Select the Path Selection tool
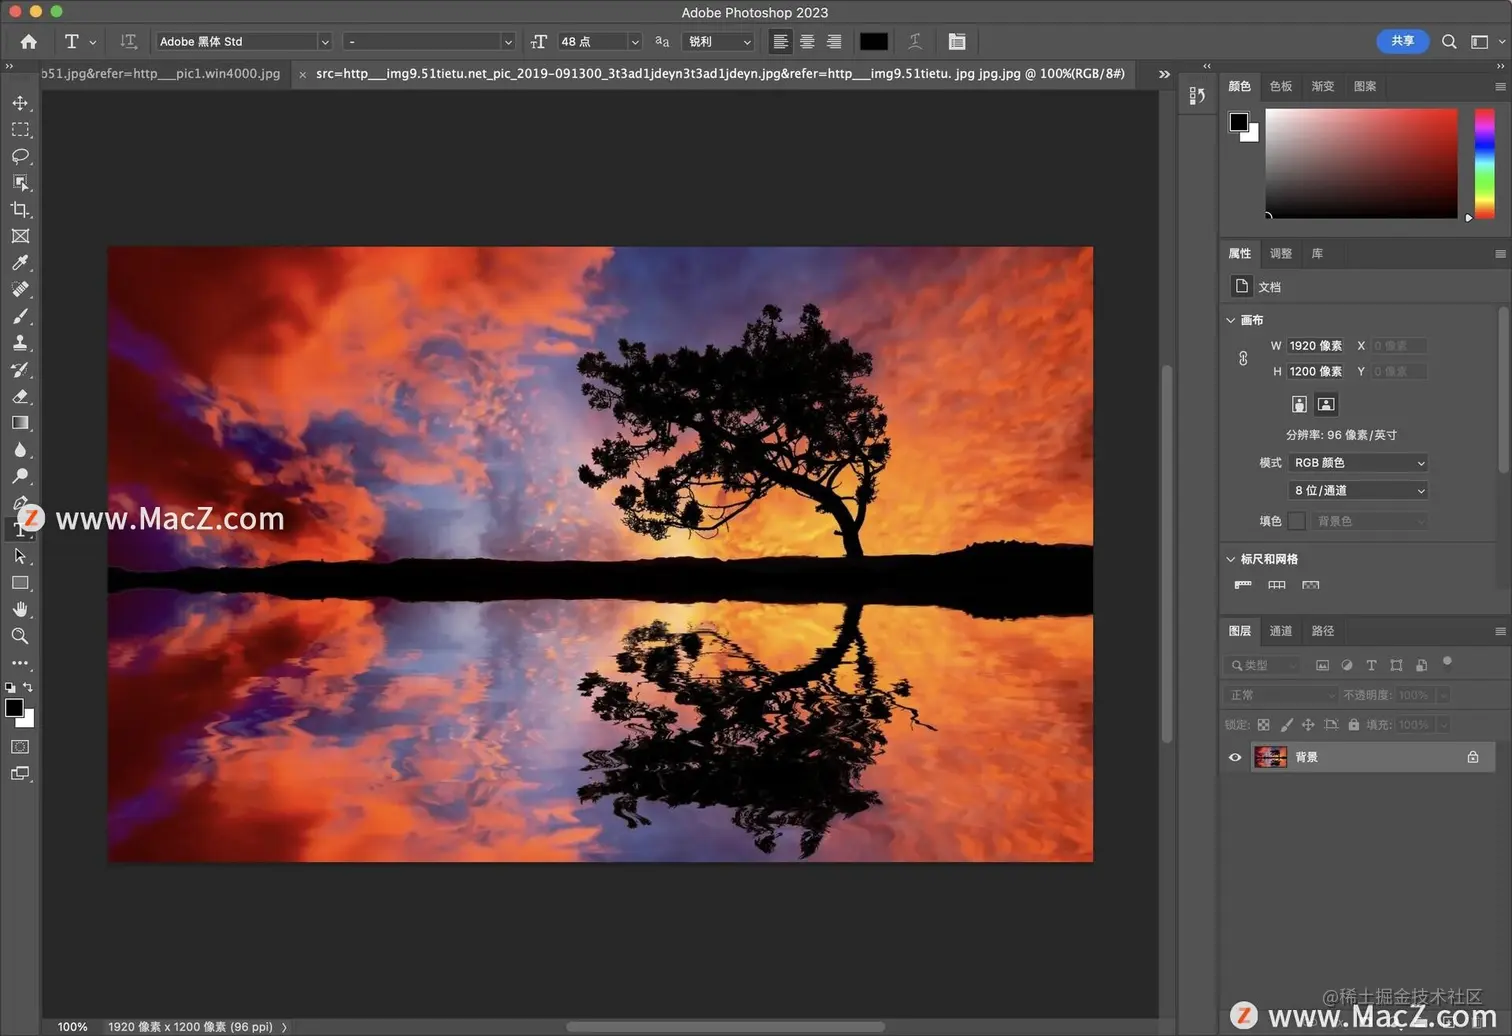This screenshot has width=1512, height=1036. click(20, 556)
